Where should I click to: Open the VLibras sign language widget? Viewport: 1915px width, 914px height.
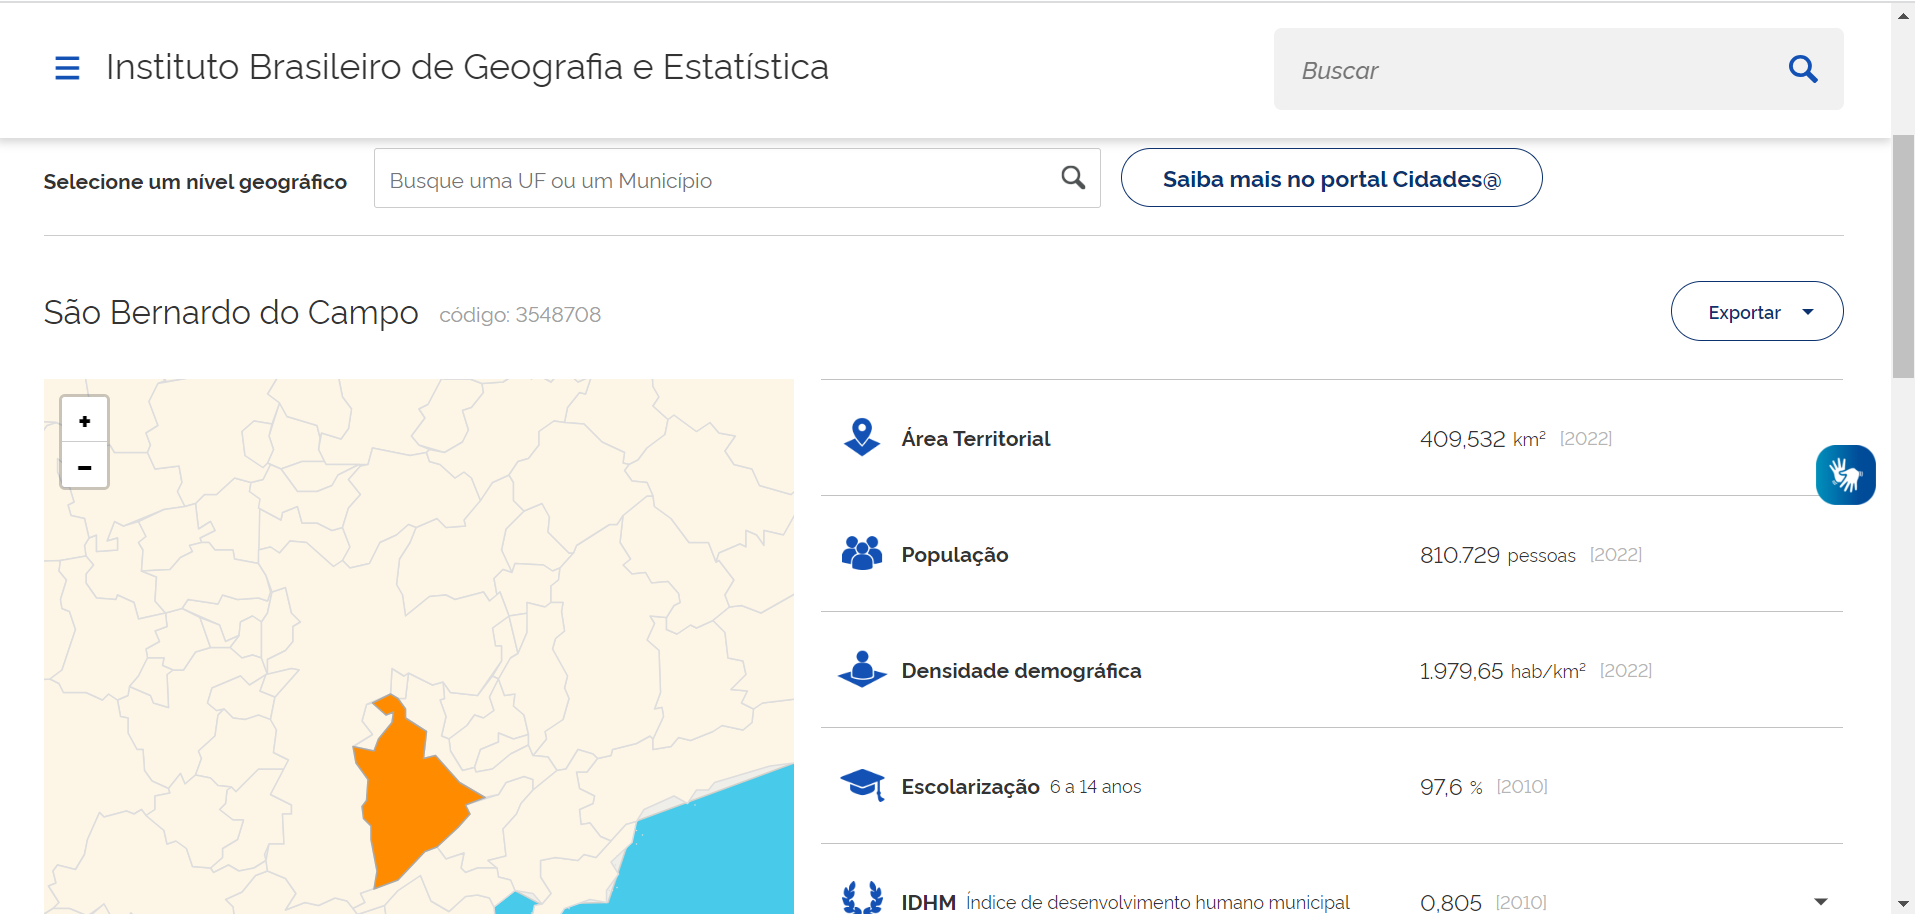pyautogui.click(x=1845, y=475)
